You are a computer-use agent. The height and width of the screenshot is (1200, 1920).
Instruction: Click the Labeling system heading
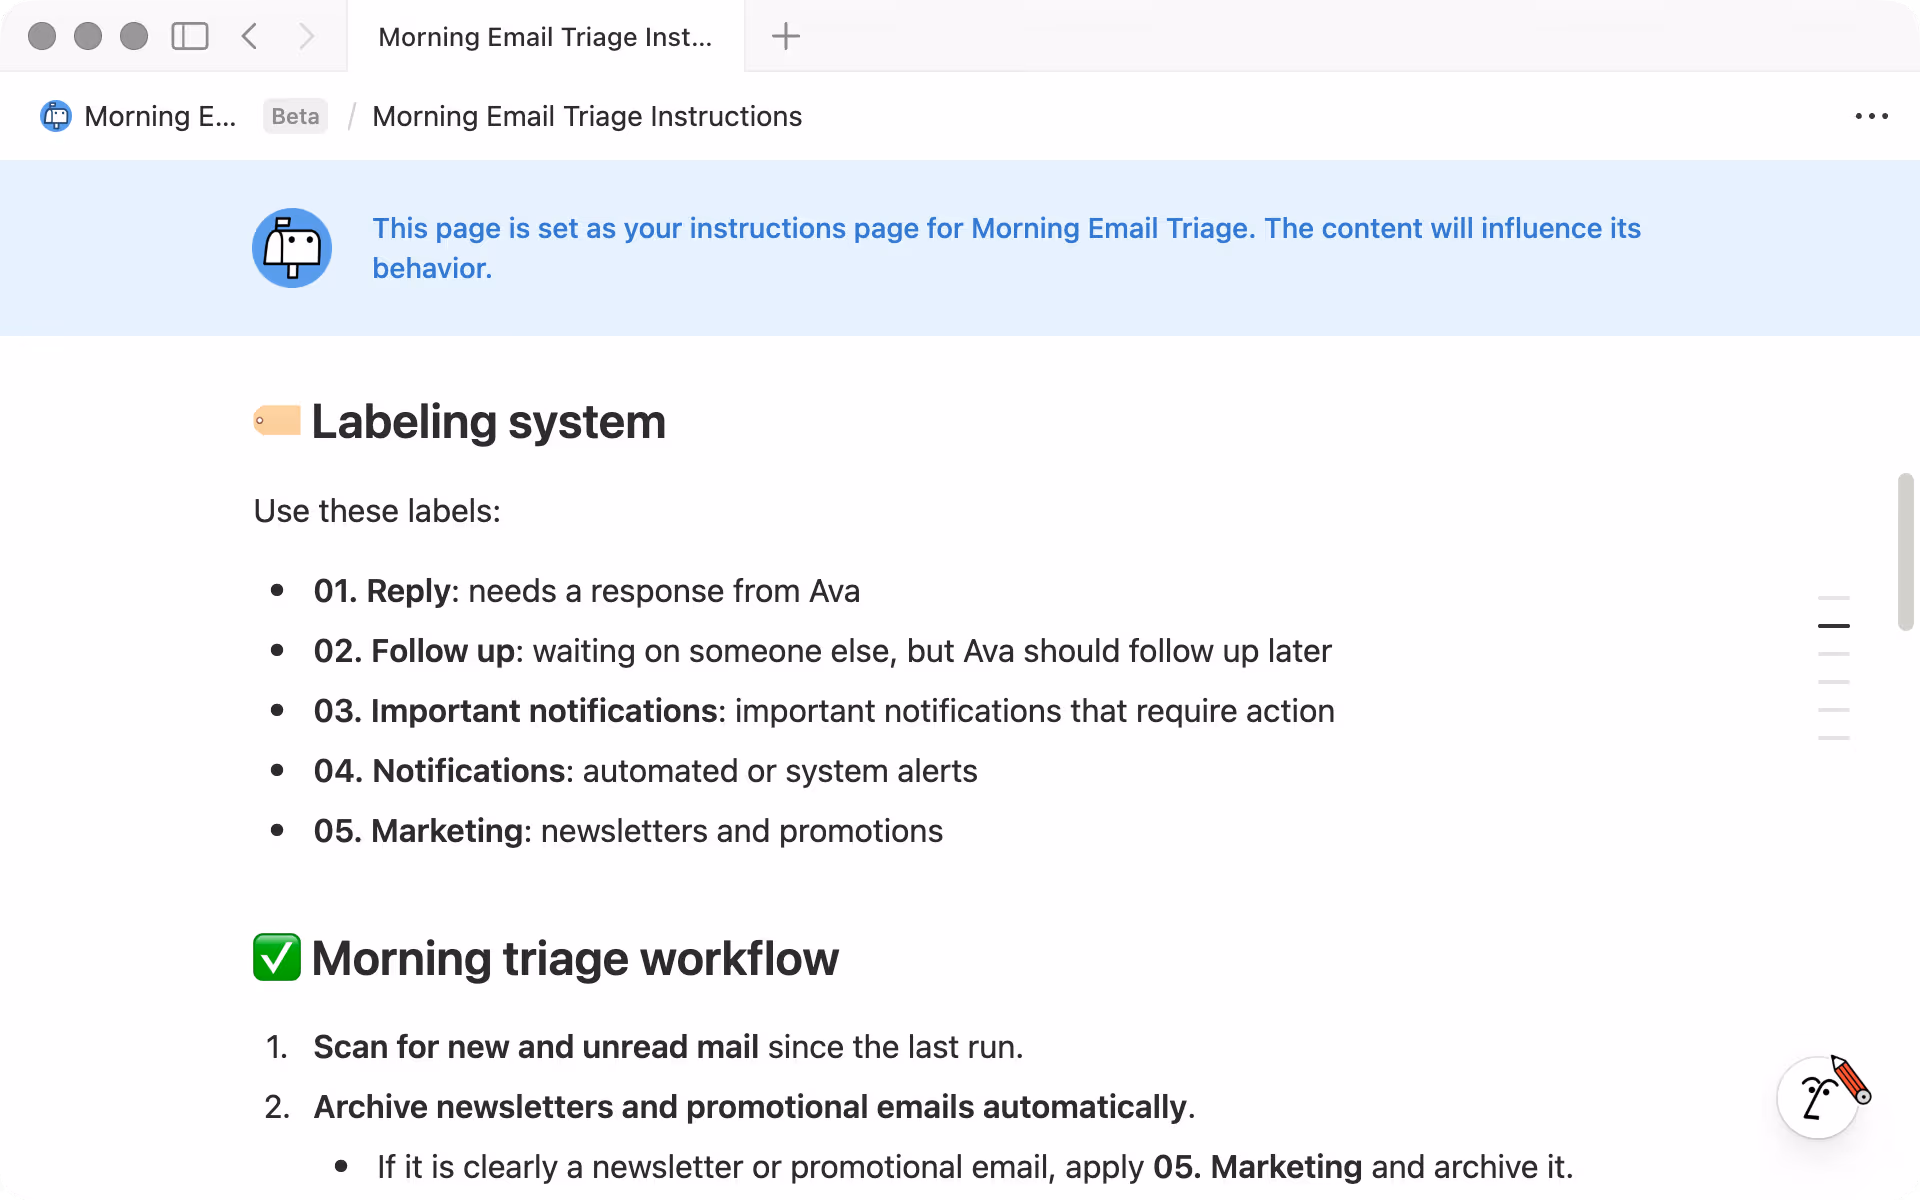[x=488, y=421]
